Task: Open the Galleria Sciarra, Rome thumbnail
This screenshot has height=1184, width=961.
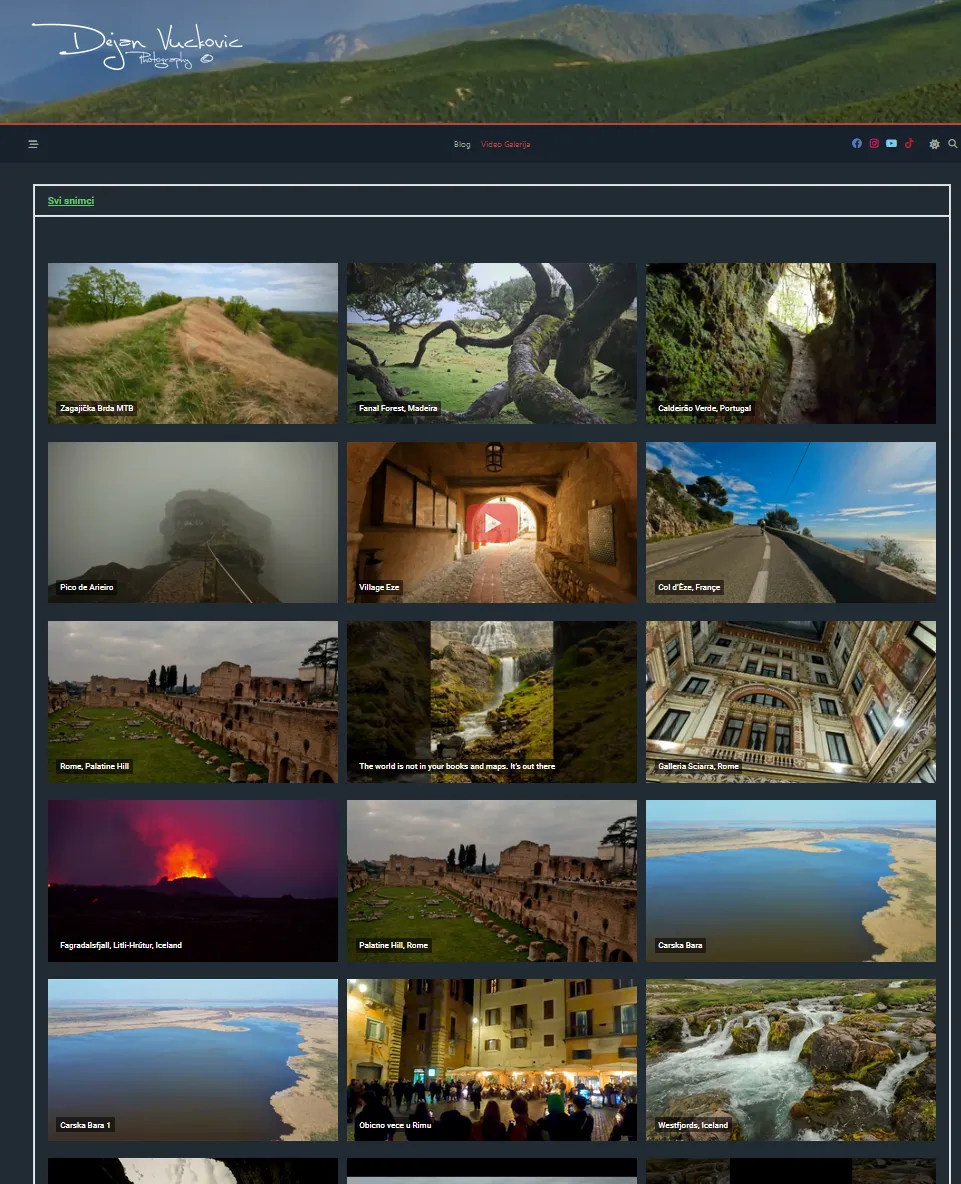Action: coord(790,701)
